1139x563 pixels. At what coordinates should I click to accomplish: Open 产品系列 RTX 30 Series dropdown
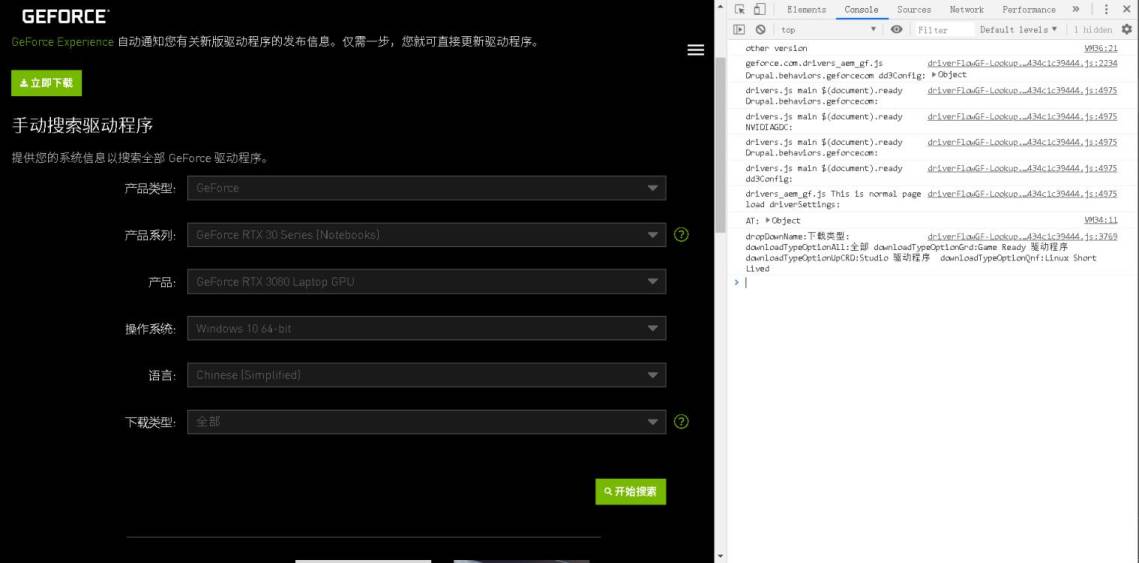pyautogui.click(x=426, y=235)
